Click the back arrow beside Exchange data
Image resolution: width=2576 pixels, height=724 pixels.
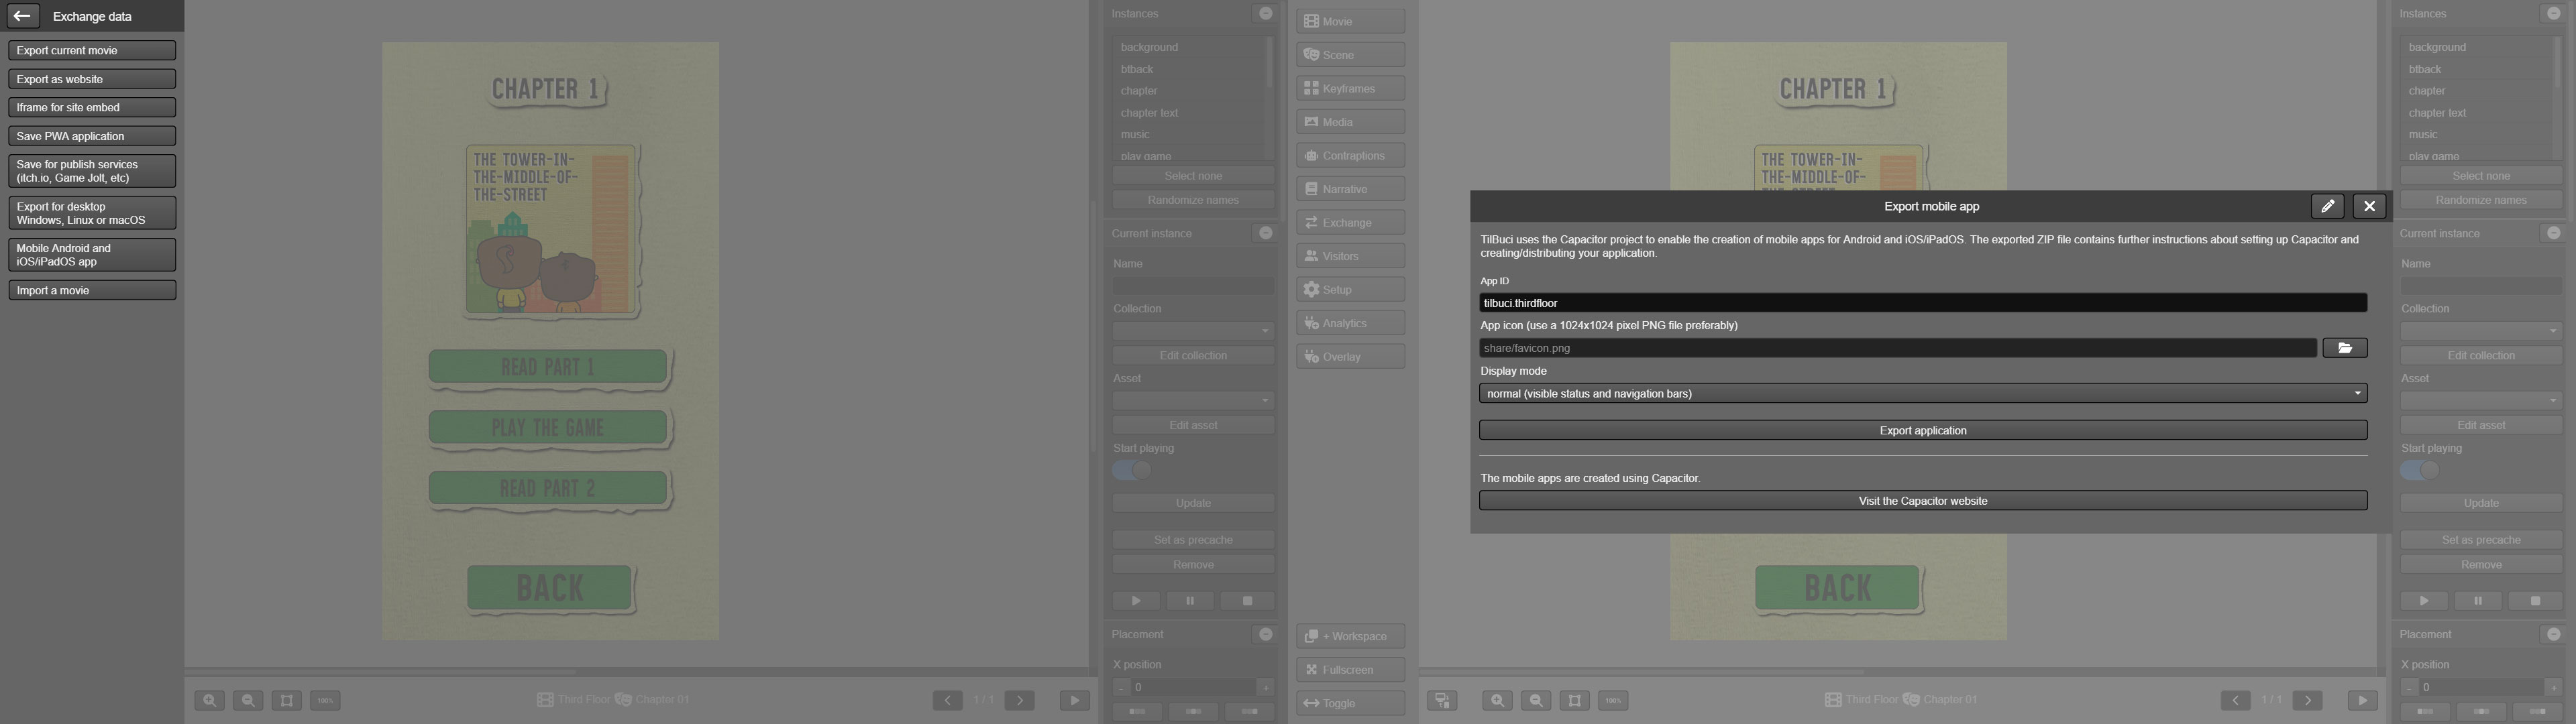point(22,16)
